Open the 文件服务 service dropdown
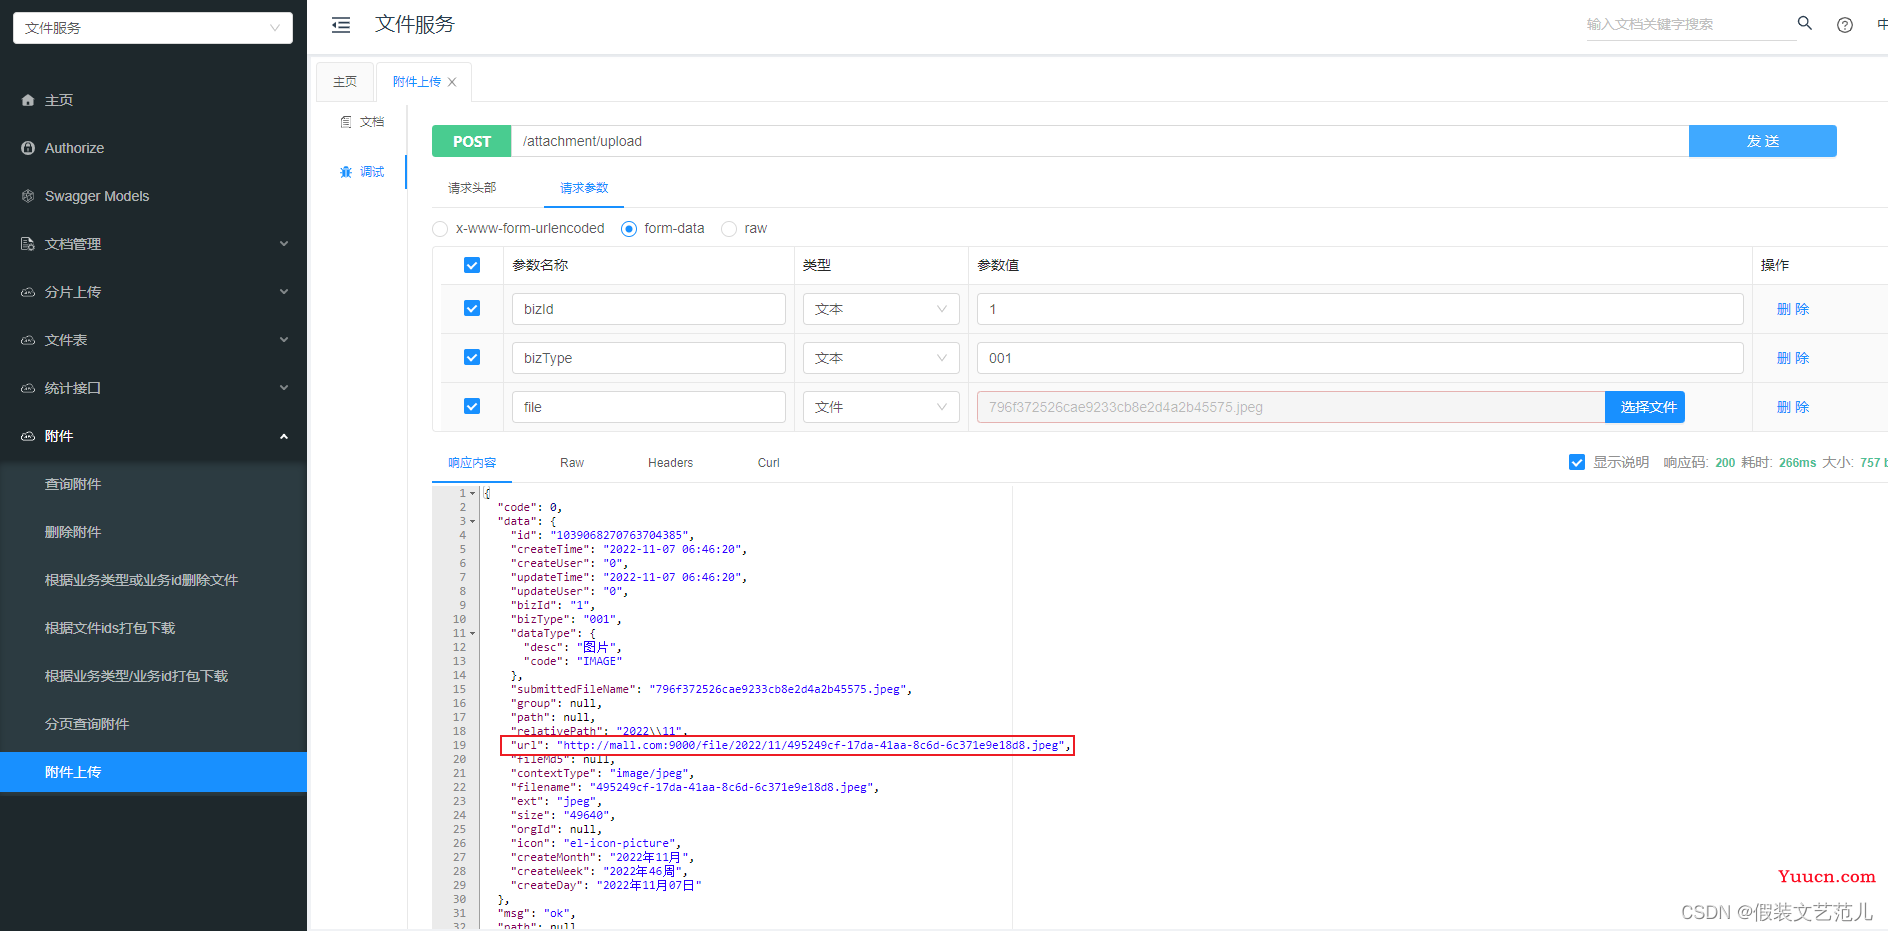This screenshot has width=1888, height=931. tap(153, 28)
